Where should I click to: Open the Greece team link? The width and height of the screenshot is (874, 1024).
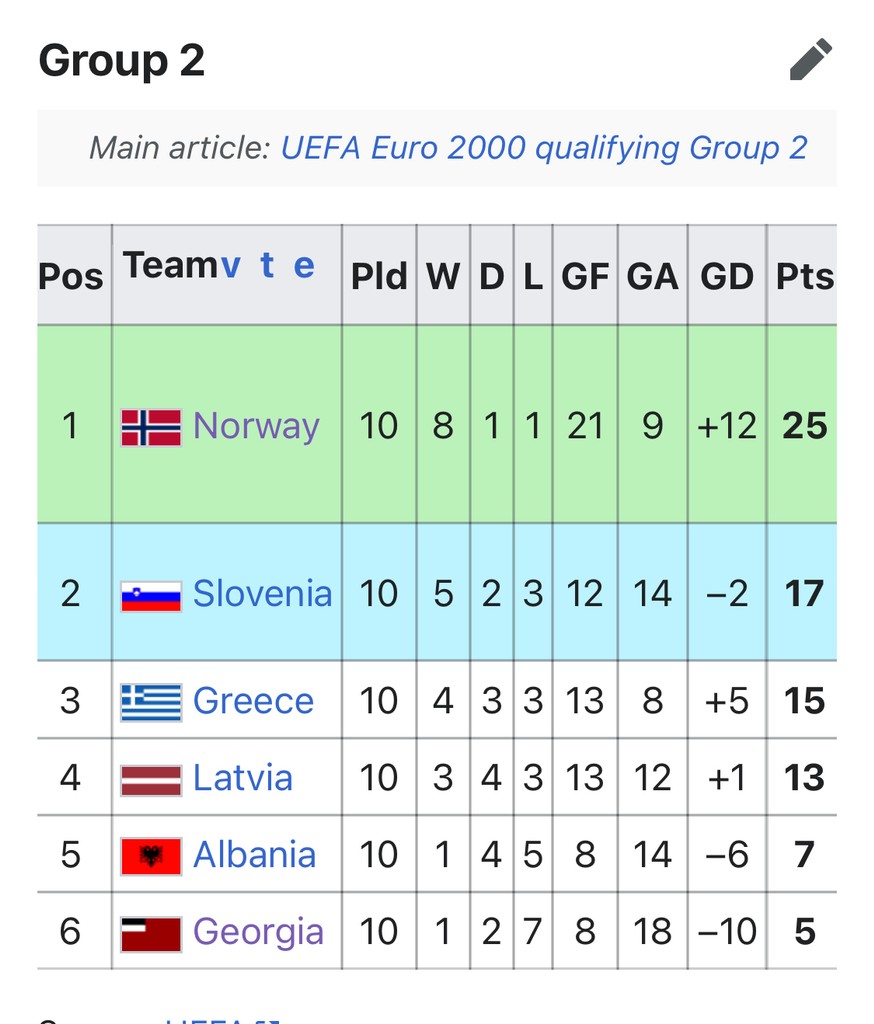253,701
